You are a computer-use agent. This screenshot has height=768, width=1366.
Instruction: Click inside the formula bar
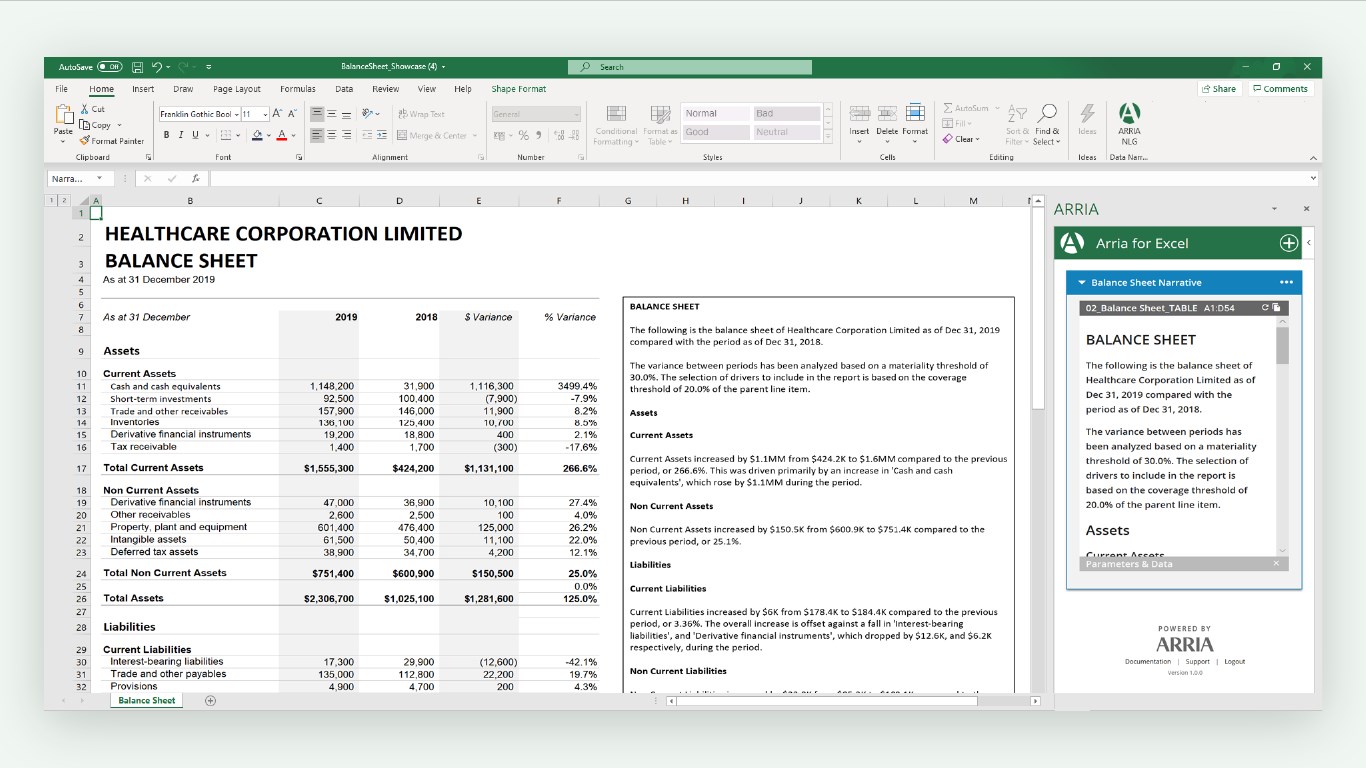point(758,179)
